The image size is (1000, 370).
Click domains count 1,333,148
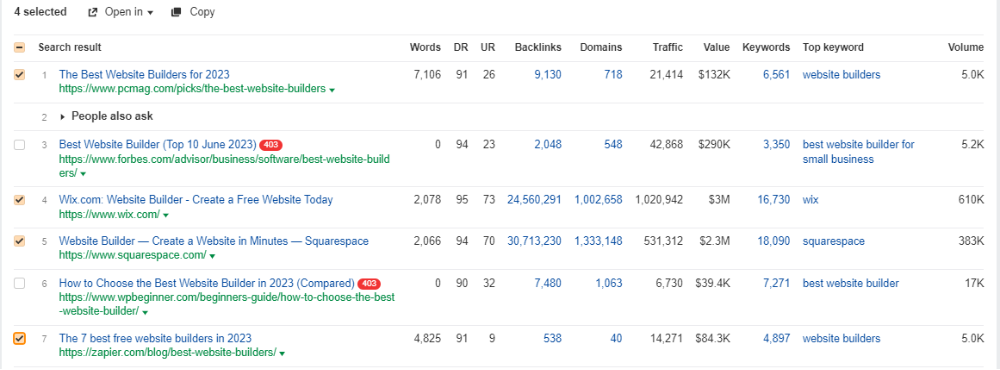coord(598,241)
